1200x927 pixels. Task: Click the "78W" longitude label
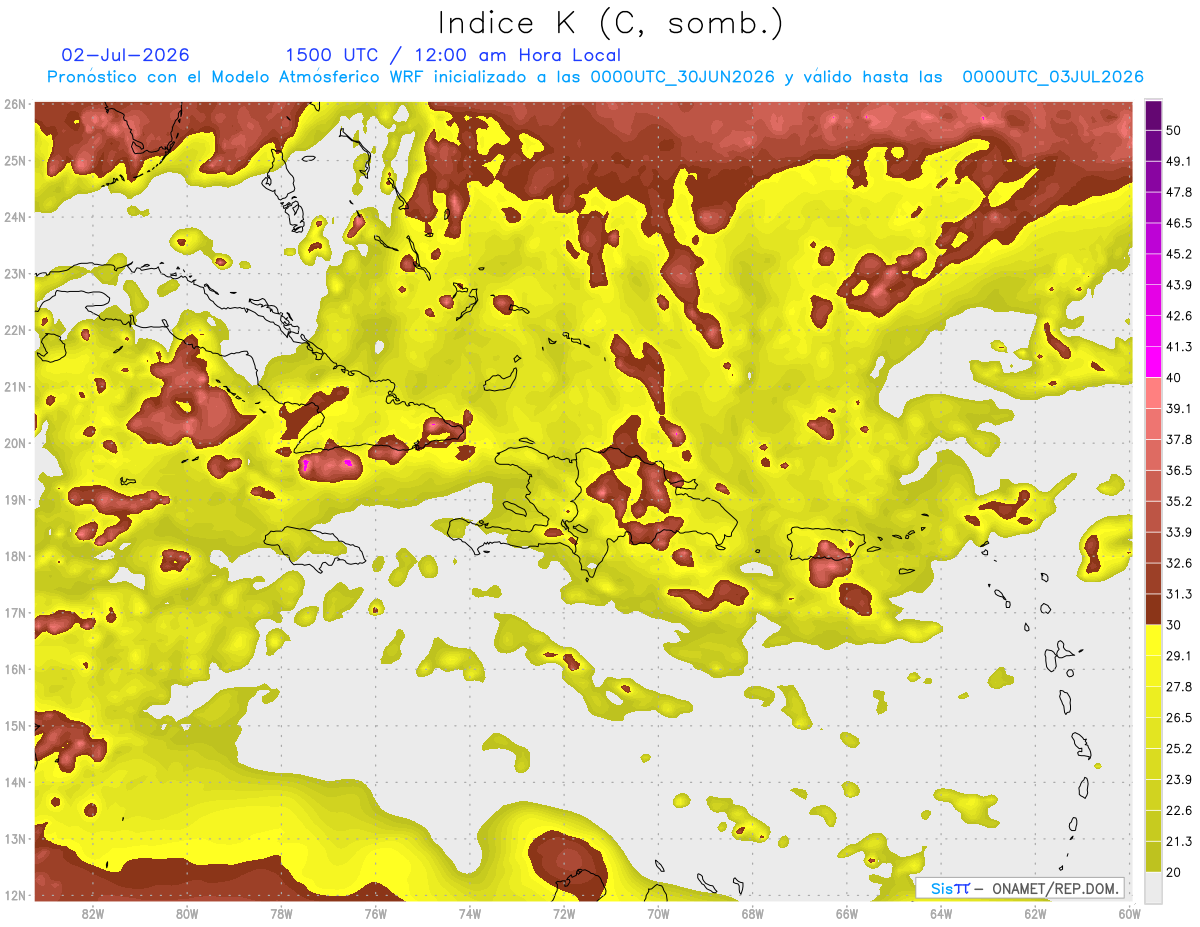281,914
